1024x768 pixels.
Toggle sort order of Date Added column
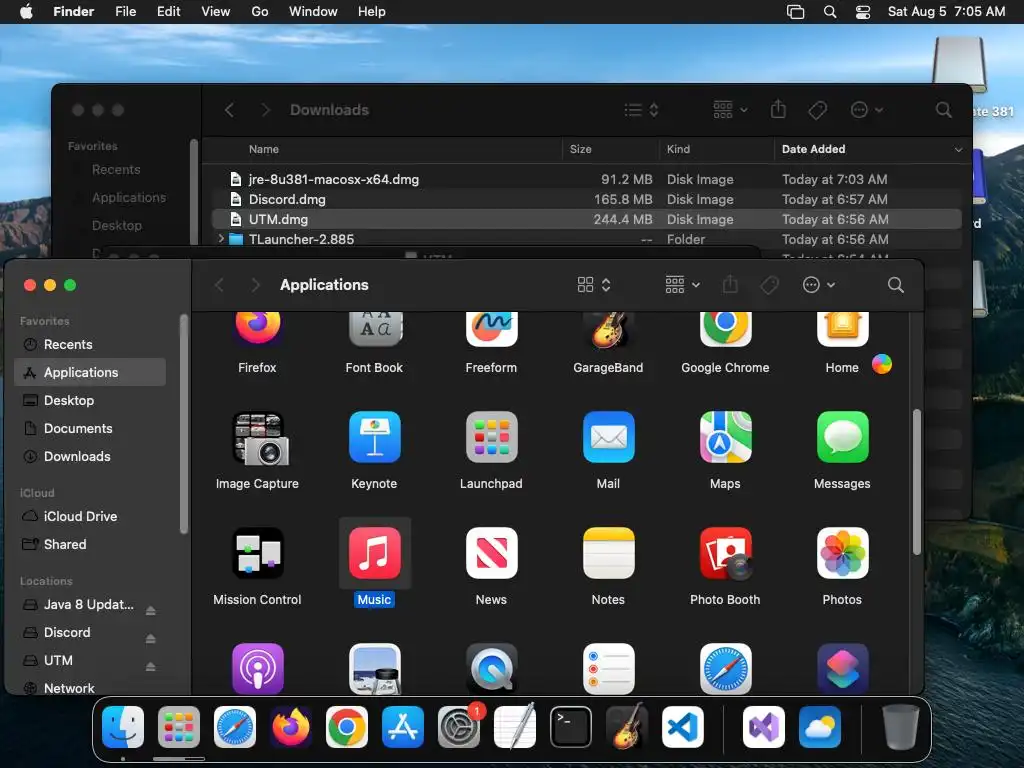(871, 150)
